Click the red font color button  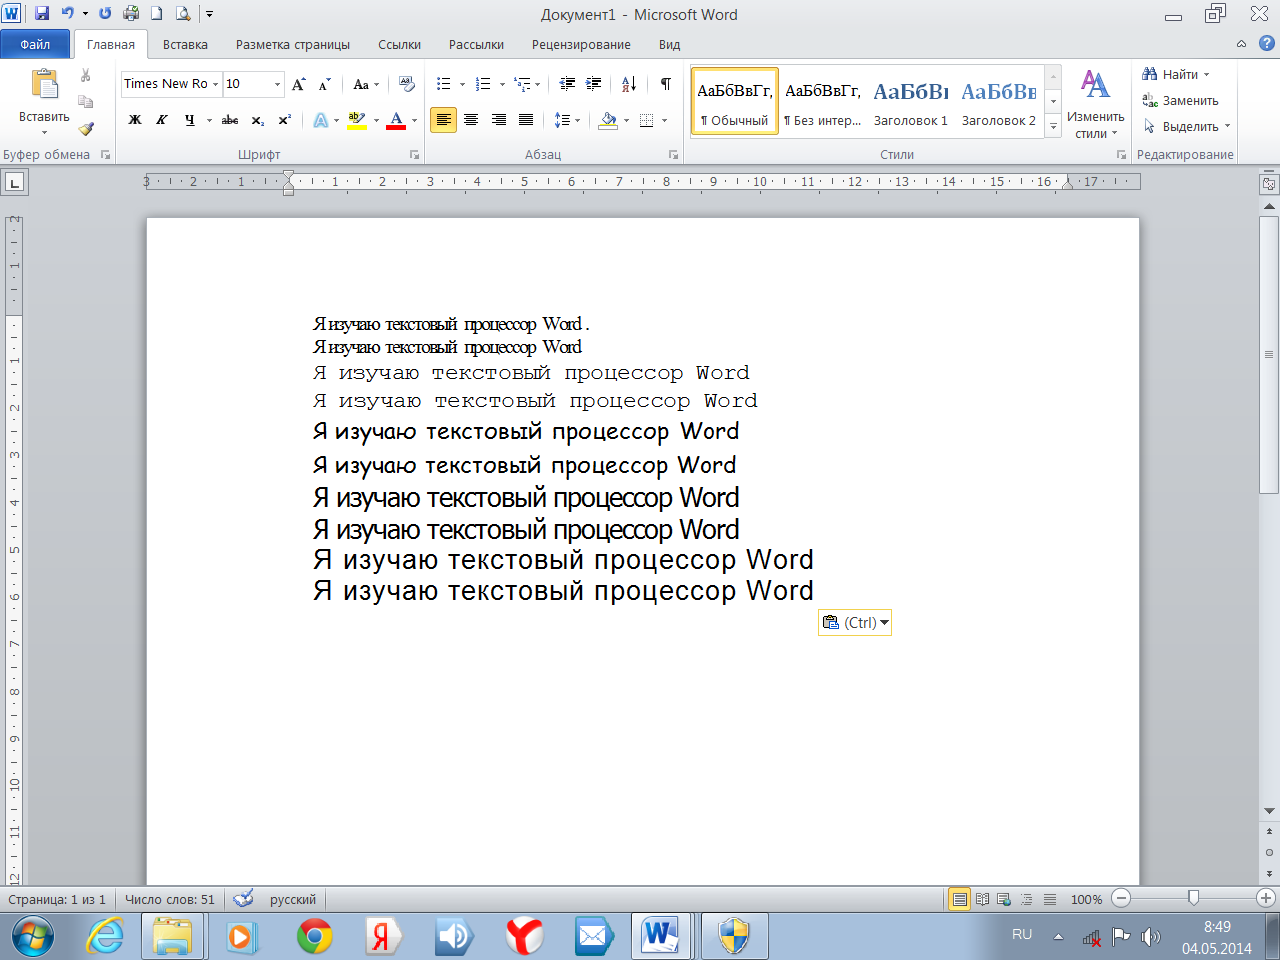coord(396,120)
